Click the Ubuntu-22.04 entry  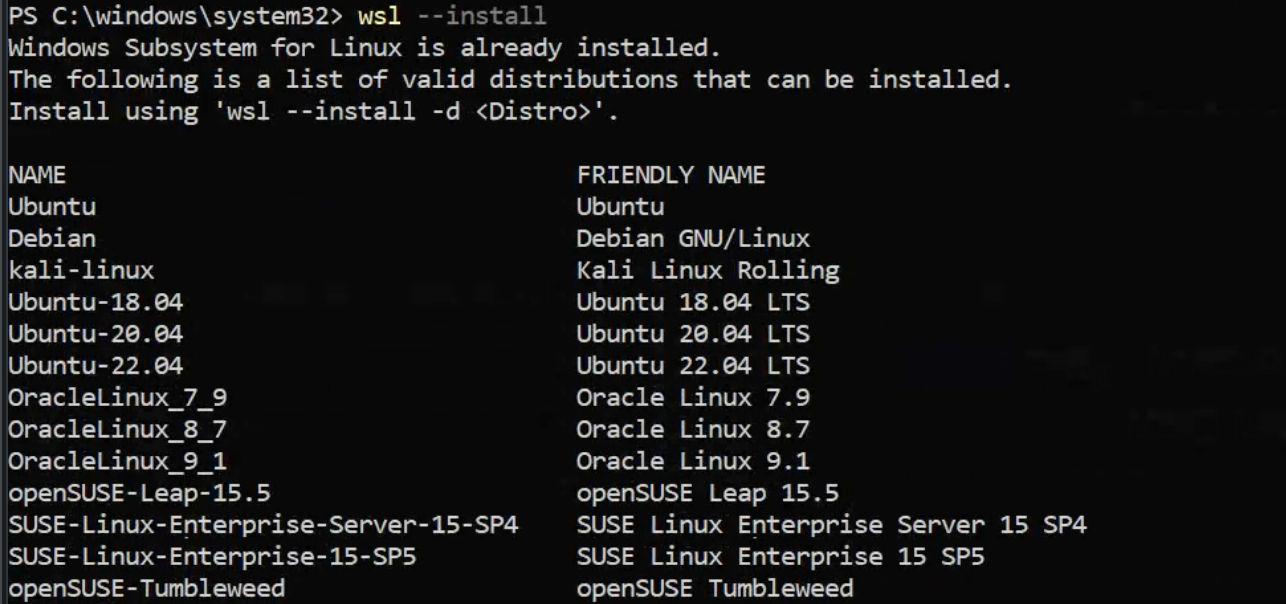(x=96, y=366)
